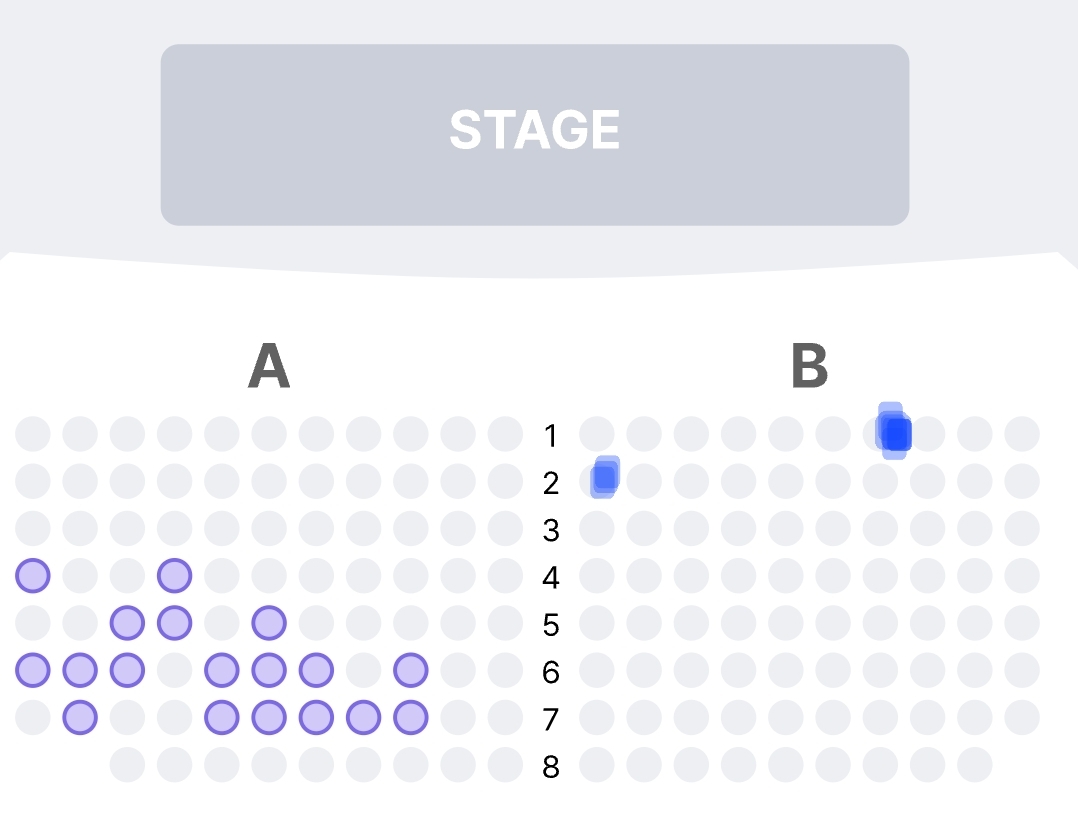The width and height of the screenshot is (1078, 834).
Task: Reserve rightmost available seat in row 7
Action: click(410, 717)
